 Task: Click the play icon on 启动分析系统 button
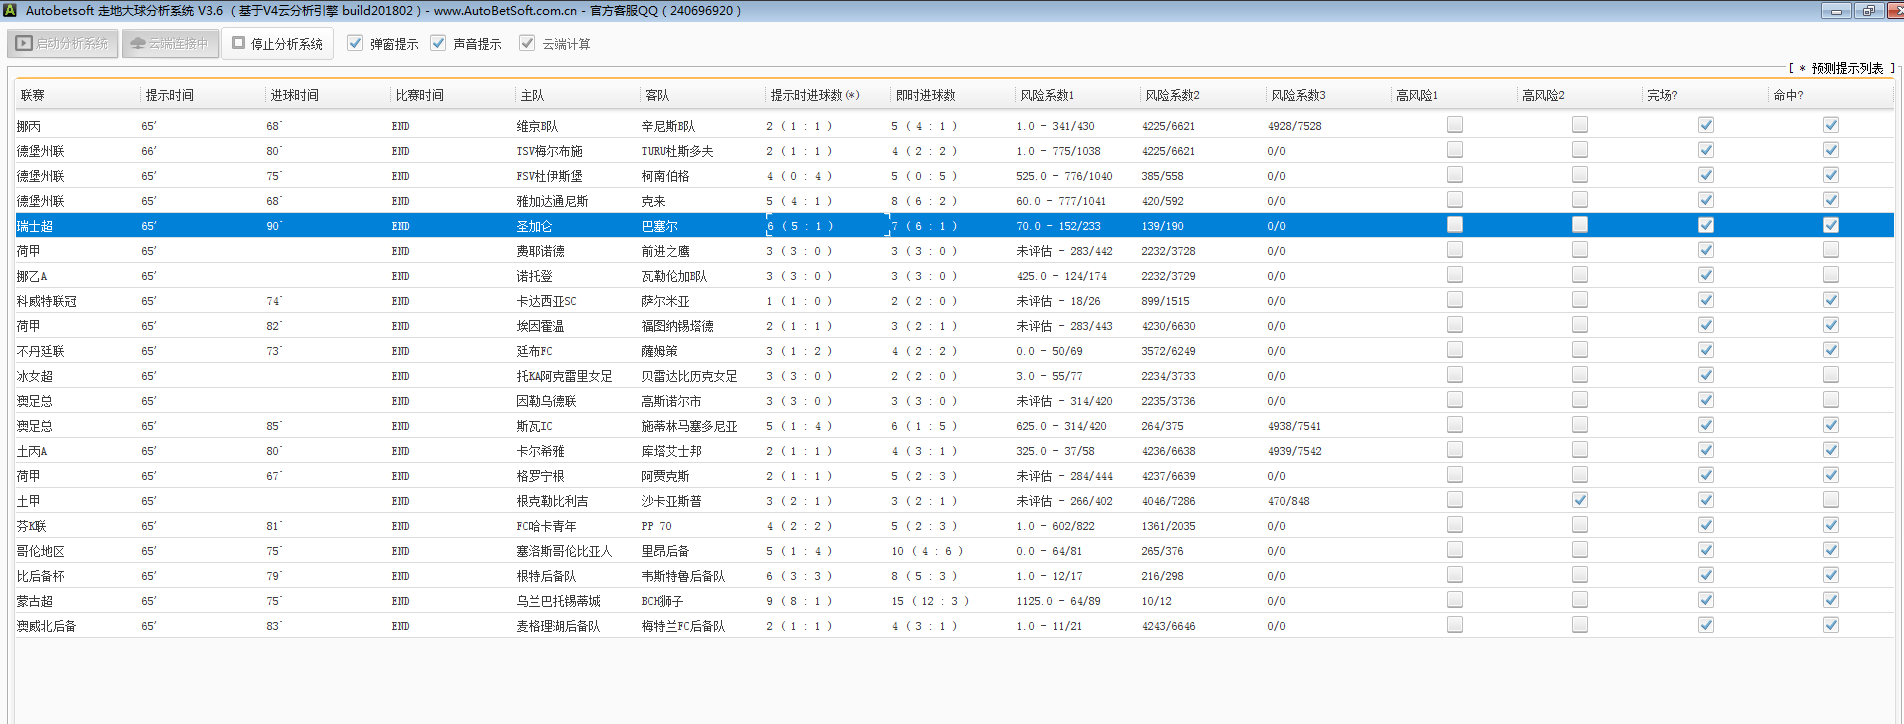coord(24,44)
